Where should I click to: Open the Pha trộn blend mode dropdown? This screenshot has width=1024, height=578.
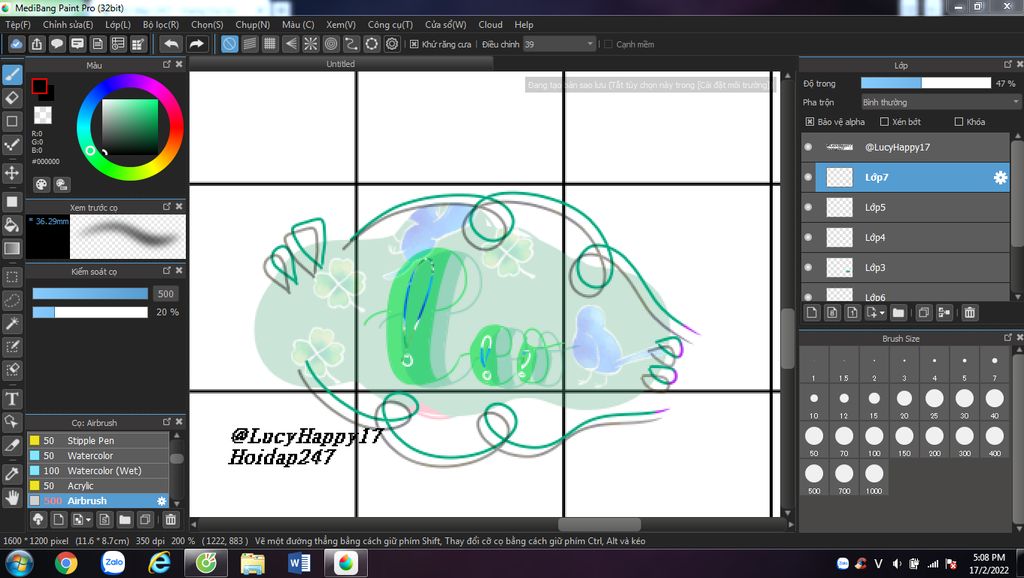[940, 102]
